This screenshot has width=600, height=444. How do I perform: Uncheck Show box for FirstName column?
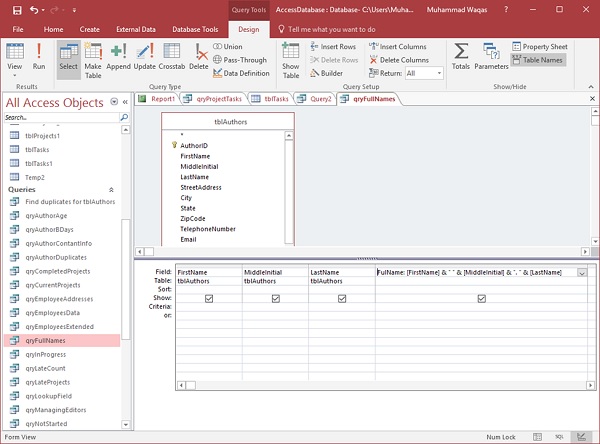tap(208, 299)
